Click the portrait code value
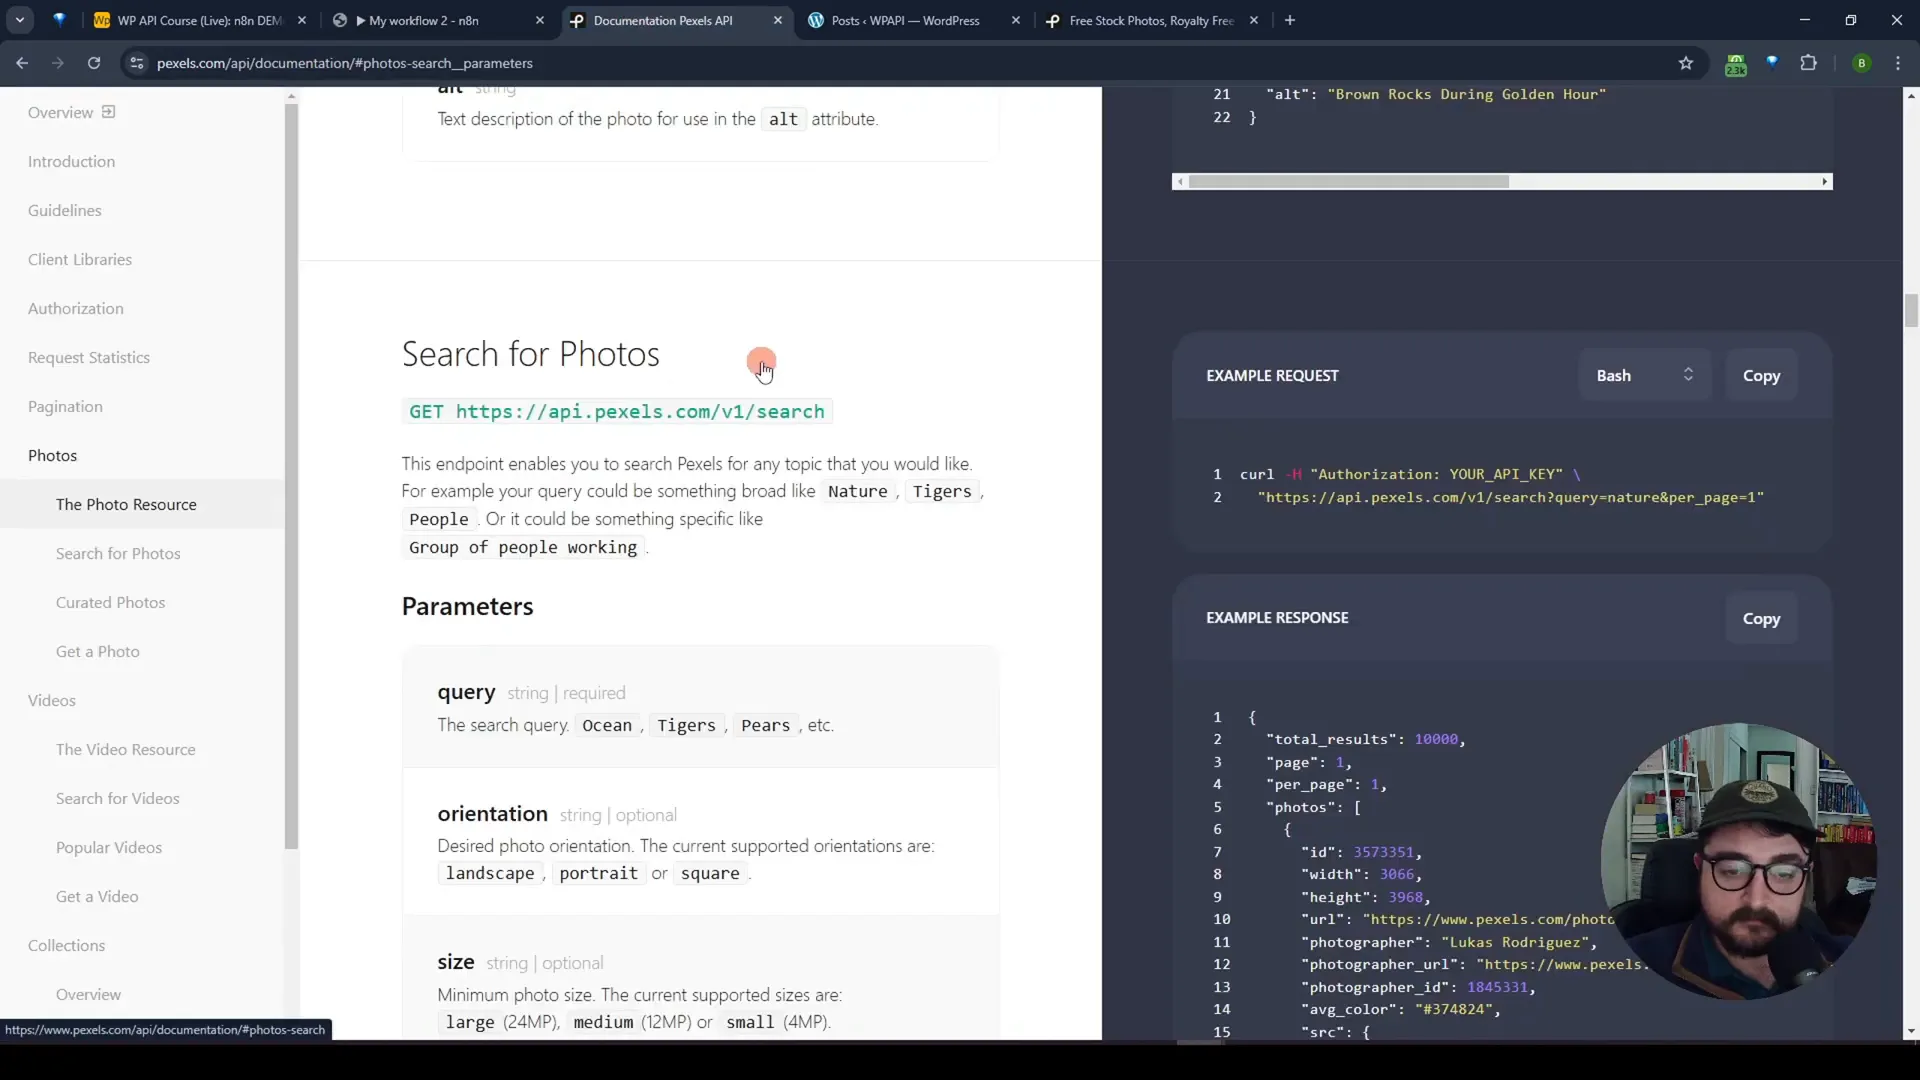This screenshot has width=1920, height=1080. [x=598, y=874]
